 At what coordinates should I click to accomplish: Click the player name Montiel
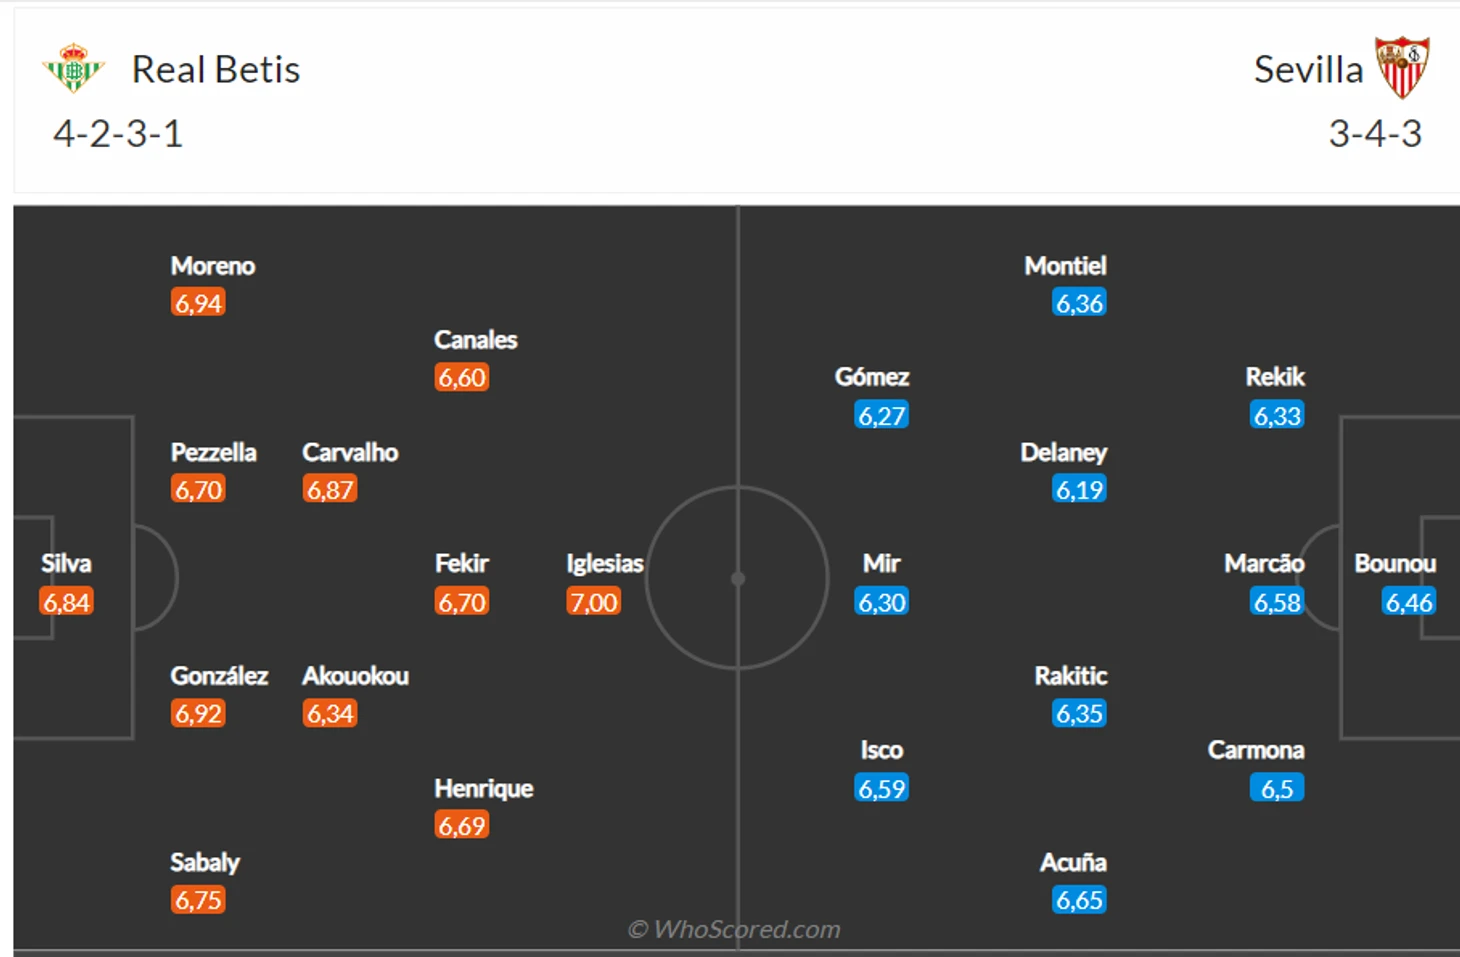pyautogui.click(x=1065, y=265)
